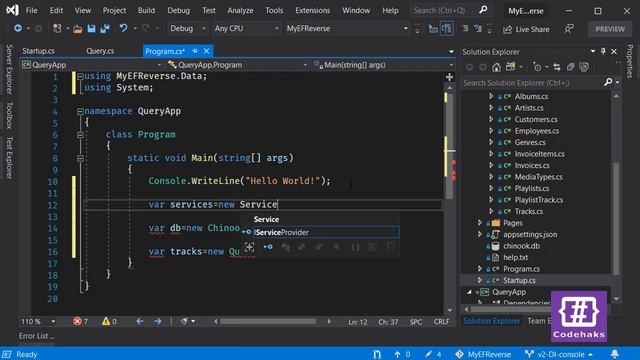Click the Navigate Backward toolbar icon

[x=18, y=28]
